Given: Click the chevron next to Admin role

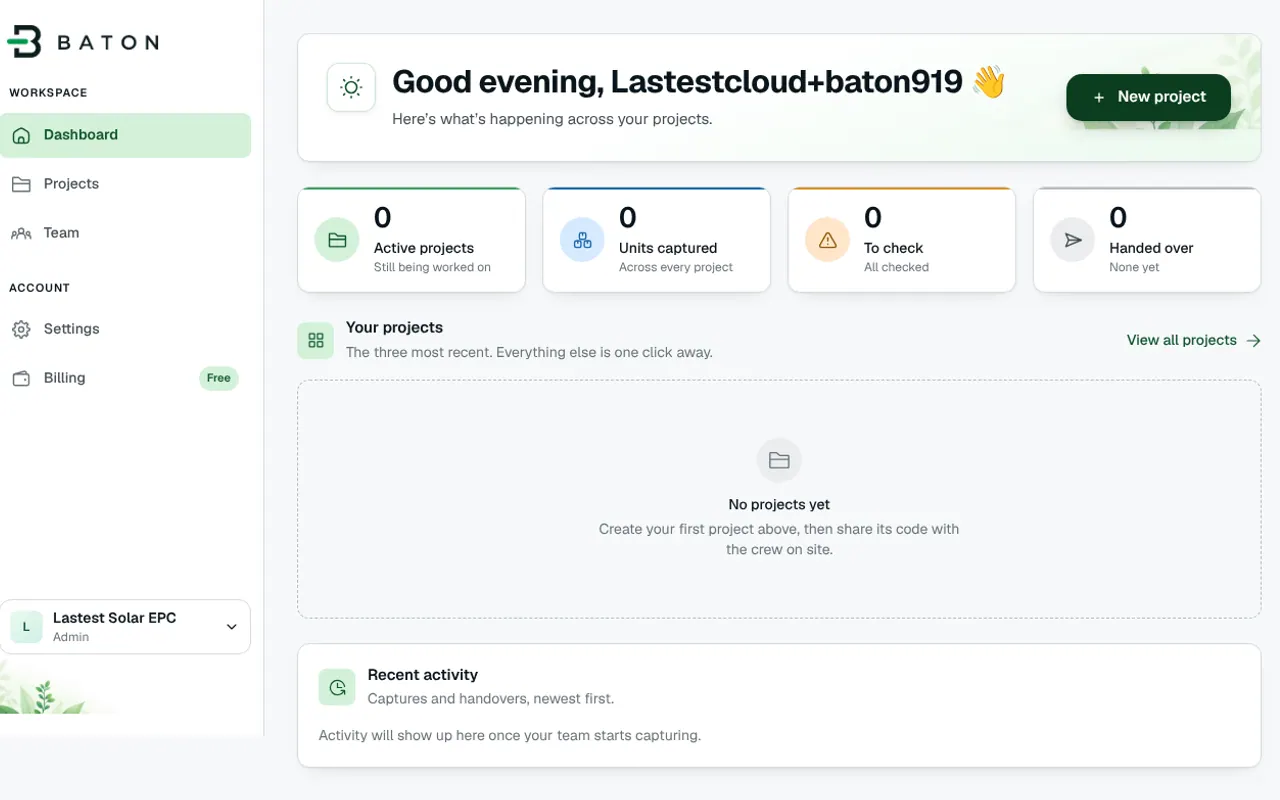Looking at the screenshot, I should coord(231,627).
